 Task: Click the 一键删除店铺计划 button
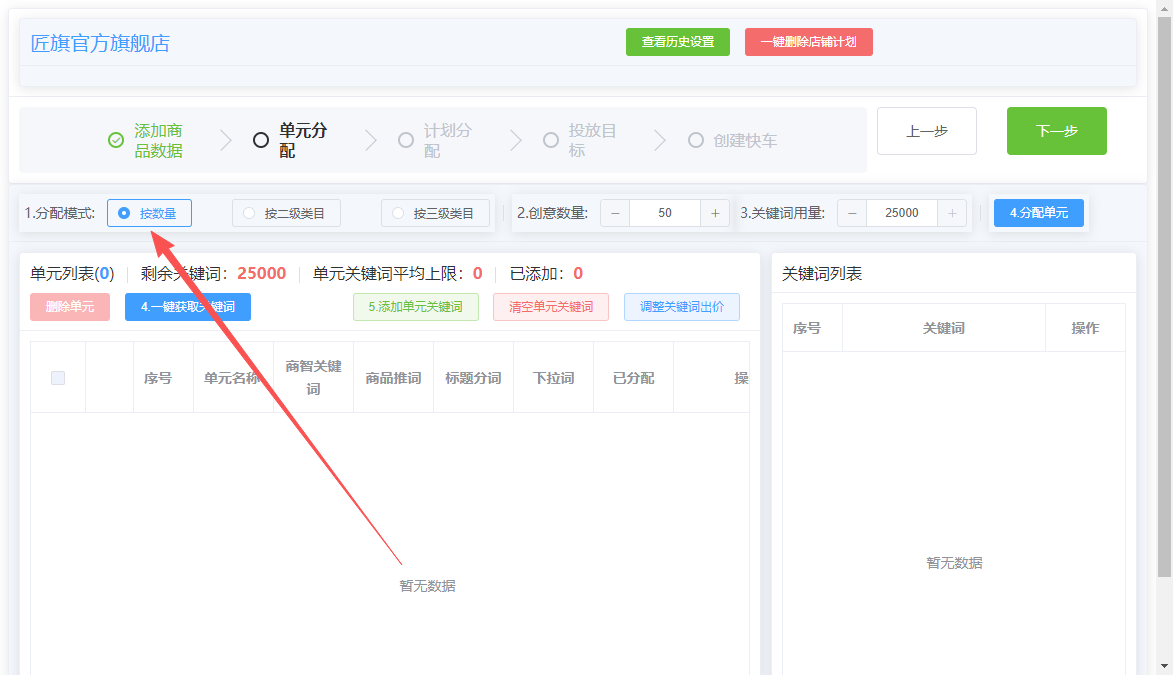pos(809,42)
